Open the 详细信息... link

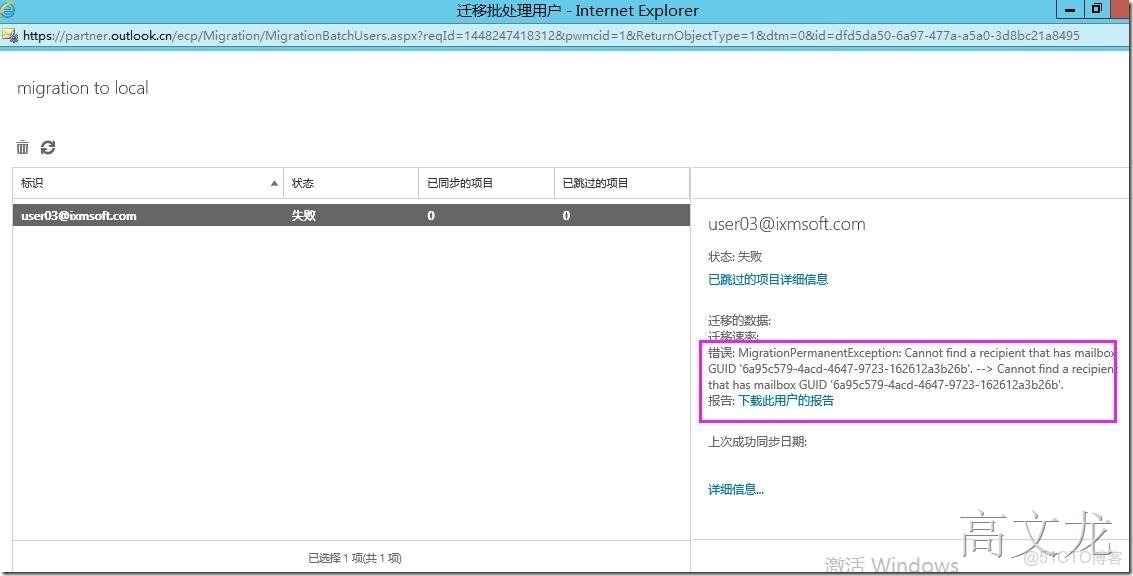[x=735, y=488]
